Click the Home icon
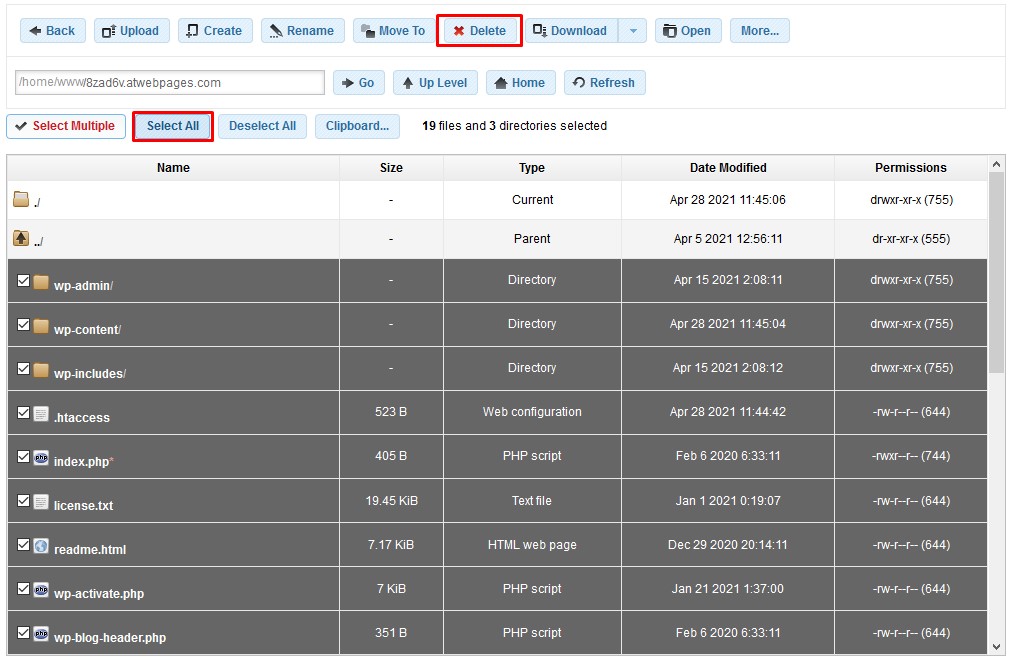1011x662 pixels. point(500,83)
